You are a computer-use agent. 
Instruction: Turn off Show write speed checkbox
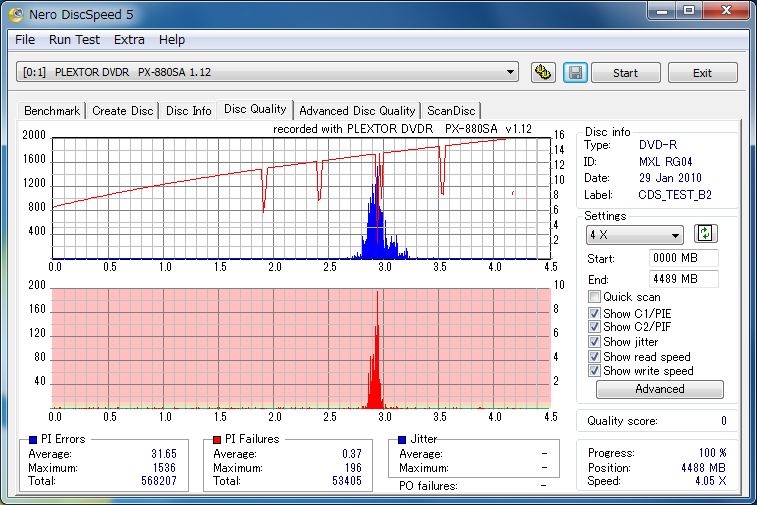click(x=595, y=371)
